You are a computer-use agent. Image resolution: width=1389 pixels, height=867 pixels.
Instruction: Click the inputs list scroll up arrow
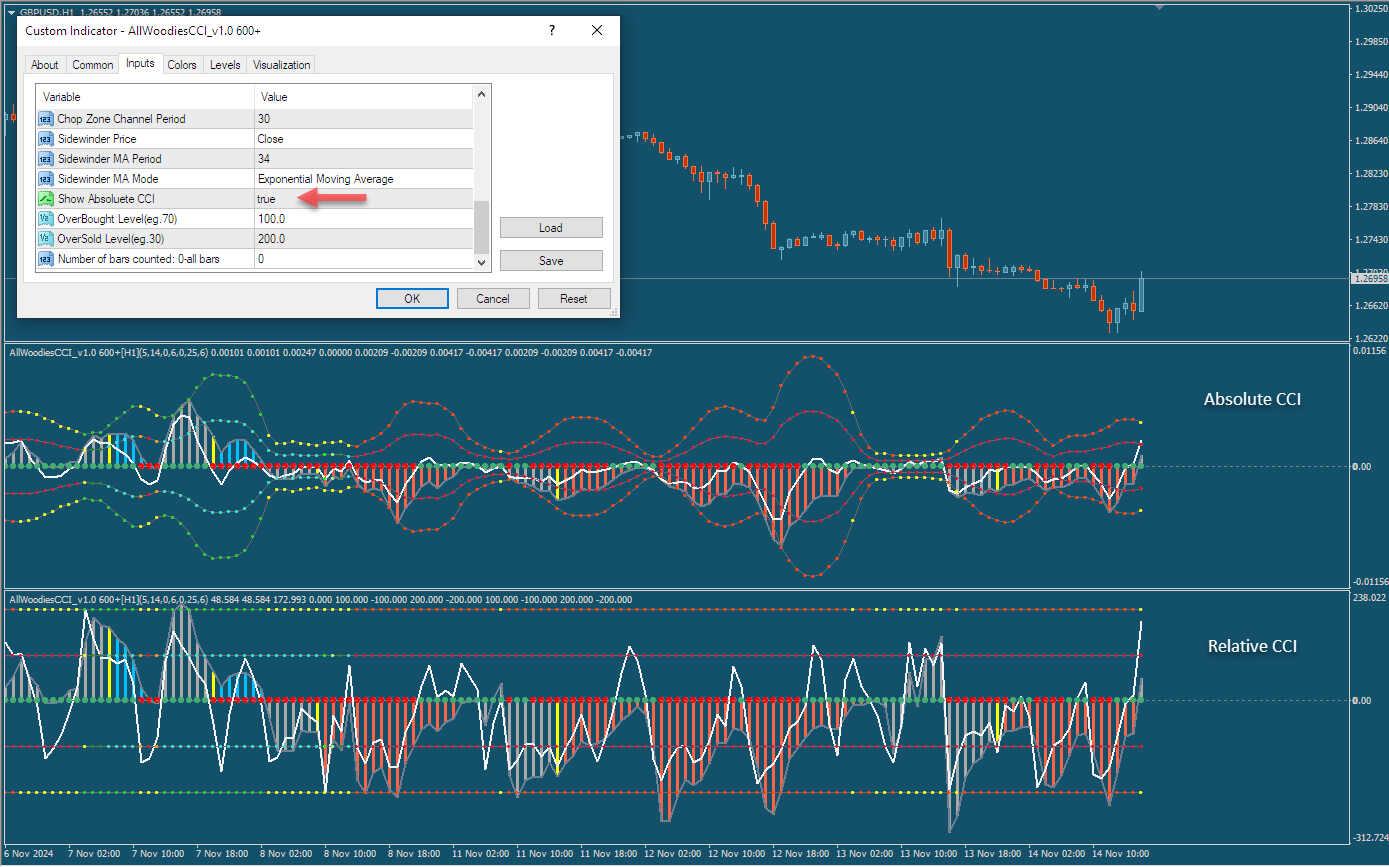pos(481,94)
